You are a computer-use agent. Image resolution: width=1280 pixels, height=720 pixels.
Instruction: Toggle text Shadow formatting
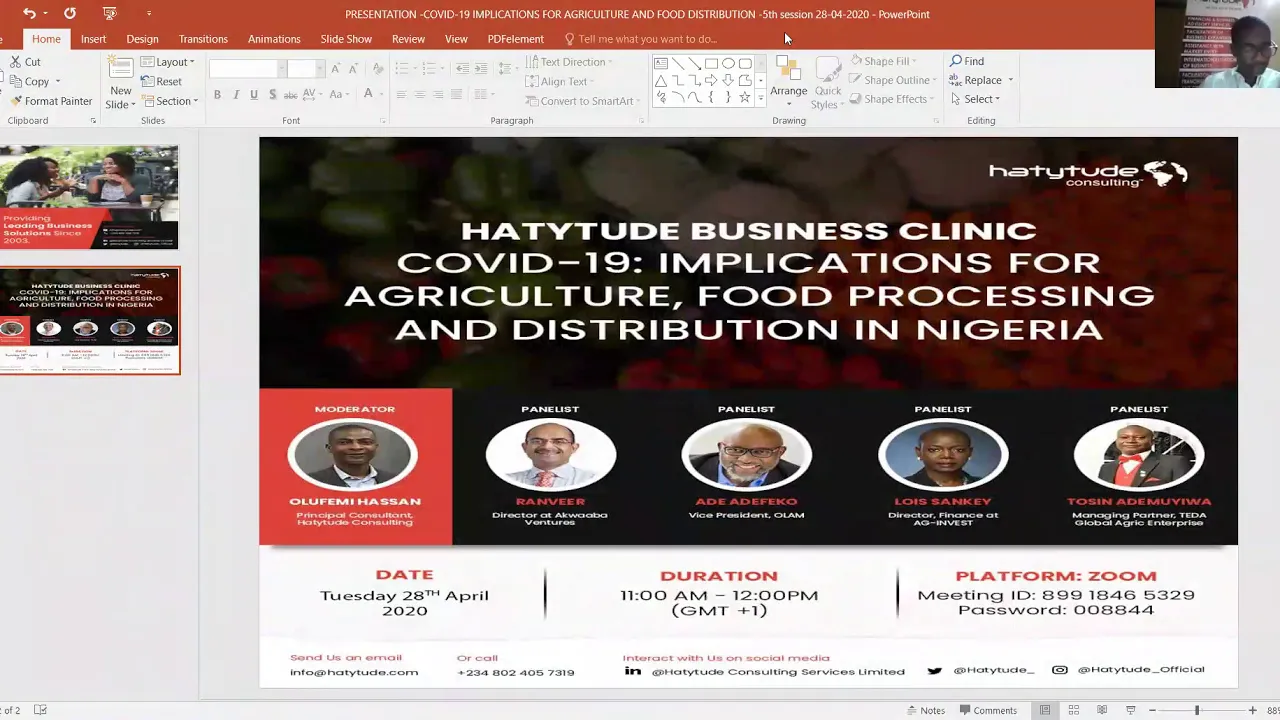(272, 94)
